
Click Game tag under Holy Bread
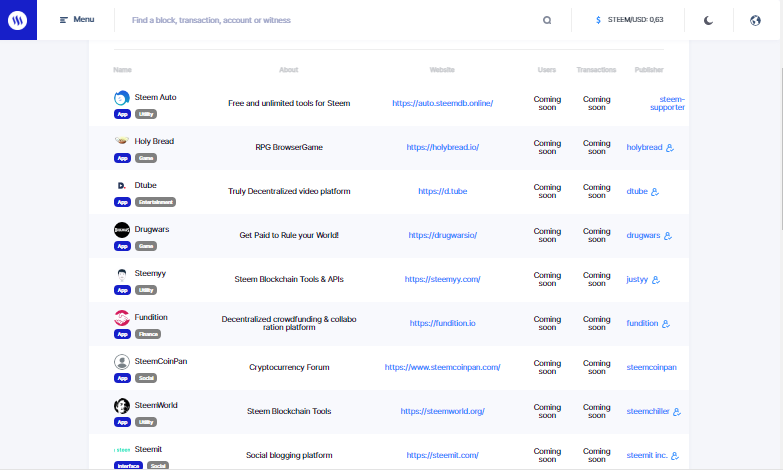pos(146,158)
